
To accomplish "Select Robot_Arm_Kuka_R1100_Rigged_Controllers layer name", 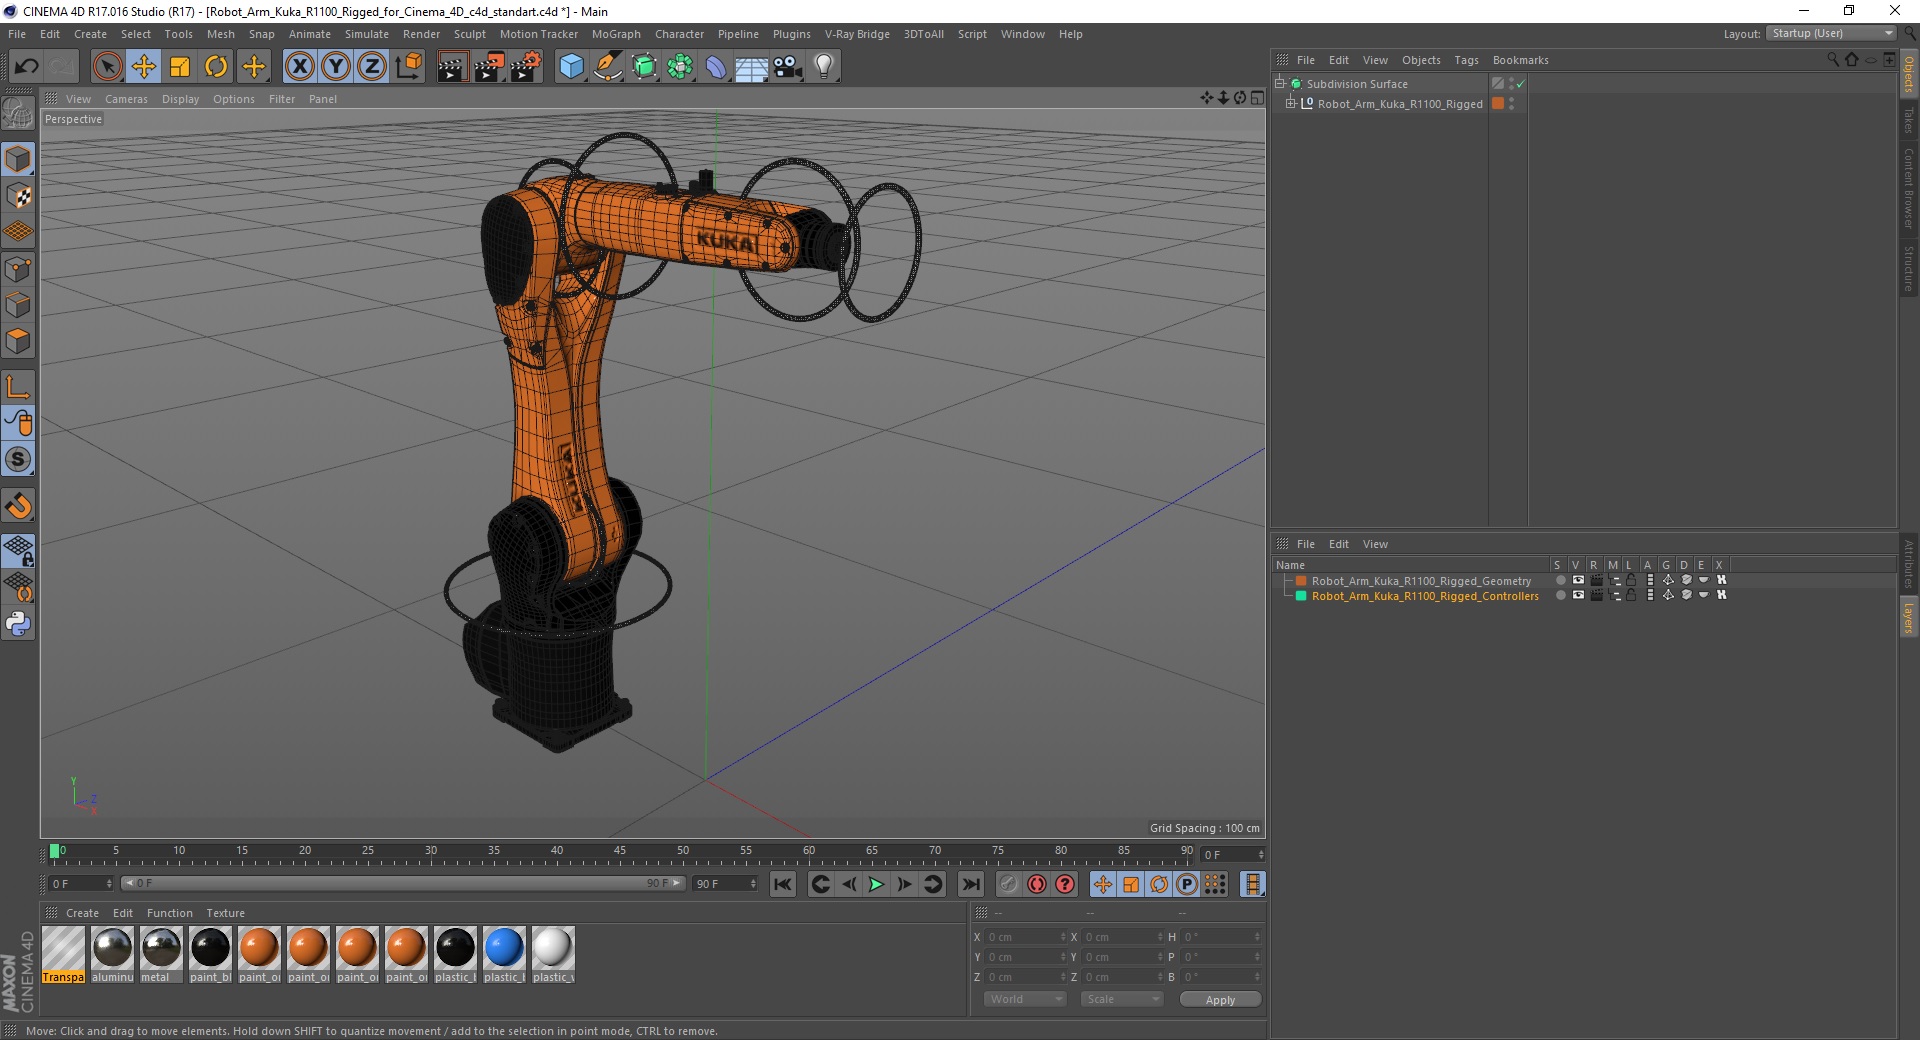I will pos(1425,596).
